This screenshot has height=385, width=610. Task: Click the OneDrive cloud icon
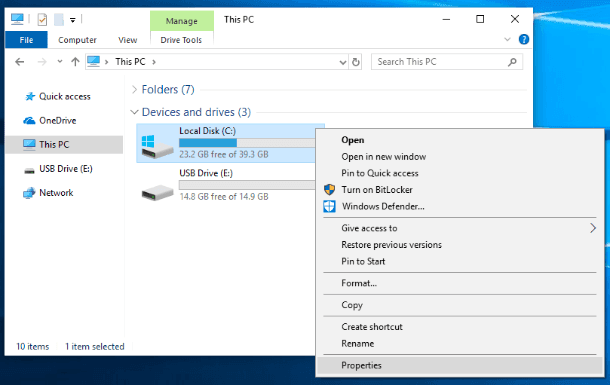(x=29, y=121)
